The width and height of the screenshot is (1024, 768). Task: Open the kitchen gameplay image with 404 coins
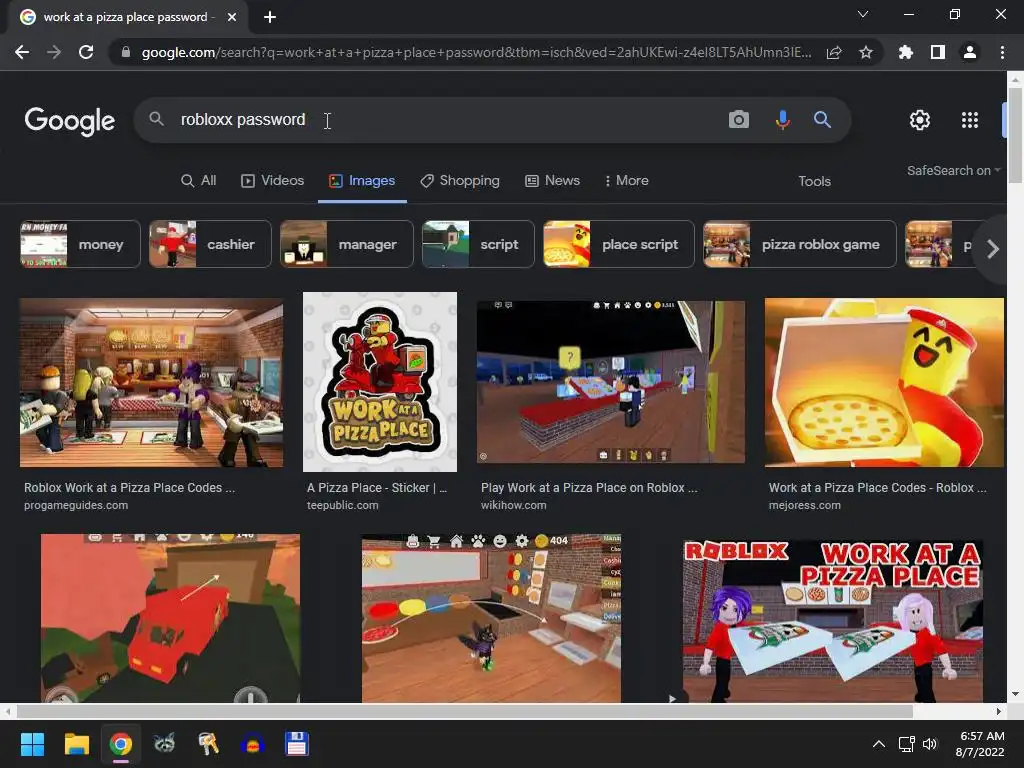(491, 618)
